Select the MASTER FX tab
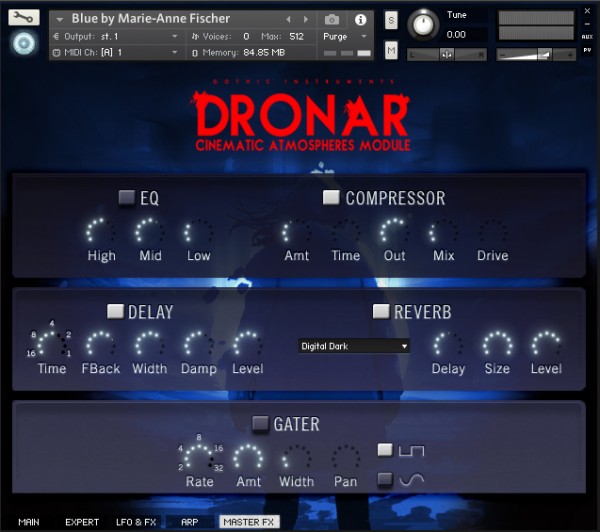This screenshot has height=532, width=600. pos(249,522)
